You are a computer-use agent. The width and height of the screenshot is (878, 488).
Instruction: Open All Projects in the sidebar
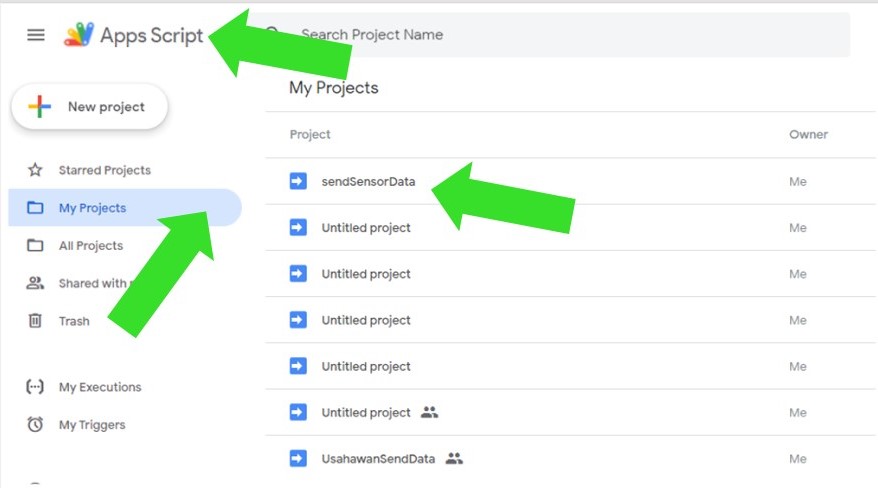click(x=91, y=246)
